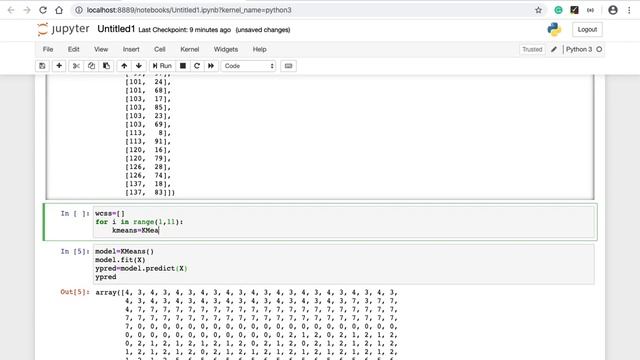Screen dimensions: 640x360
Task: Open the Cell menu
Action: (160, 49)
